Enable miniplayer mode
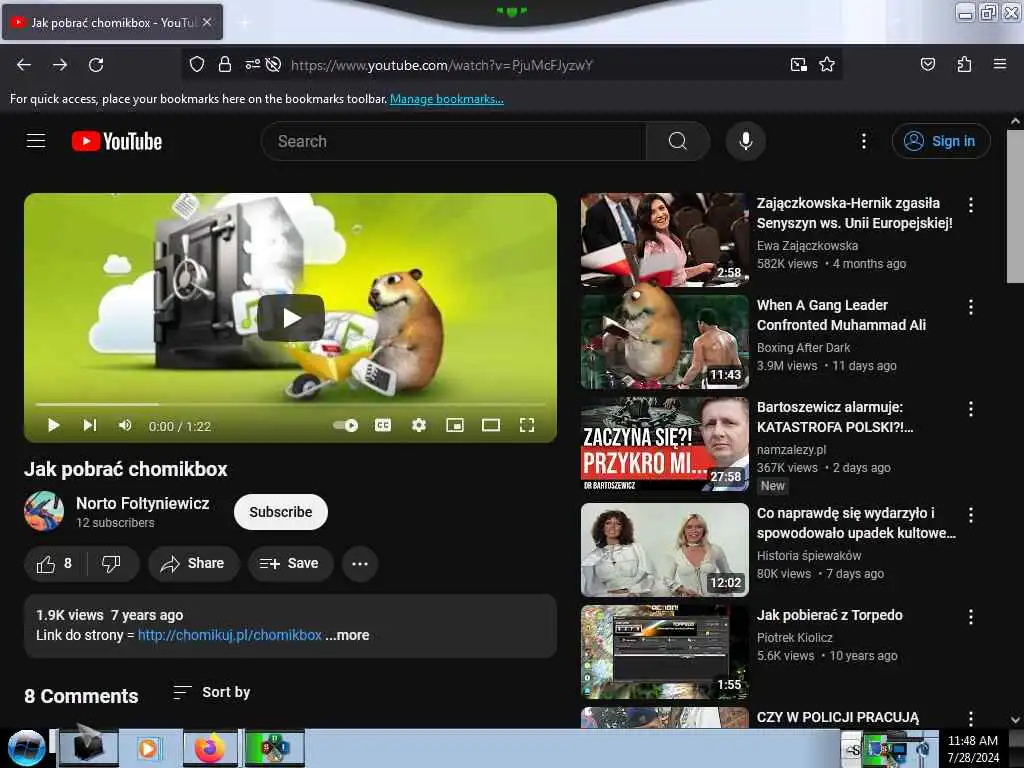 click(455, 426)
